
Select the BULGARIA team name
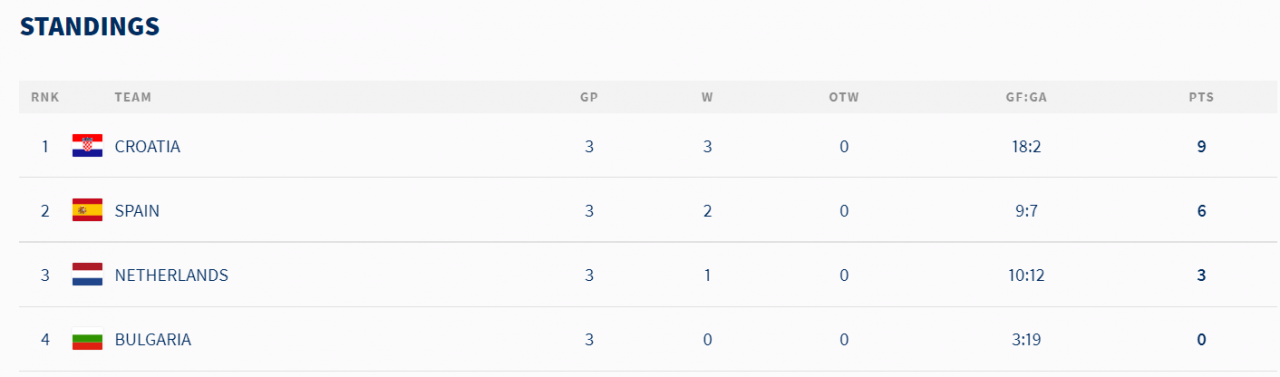click(153, 340)
